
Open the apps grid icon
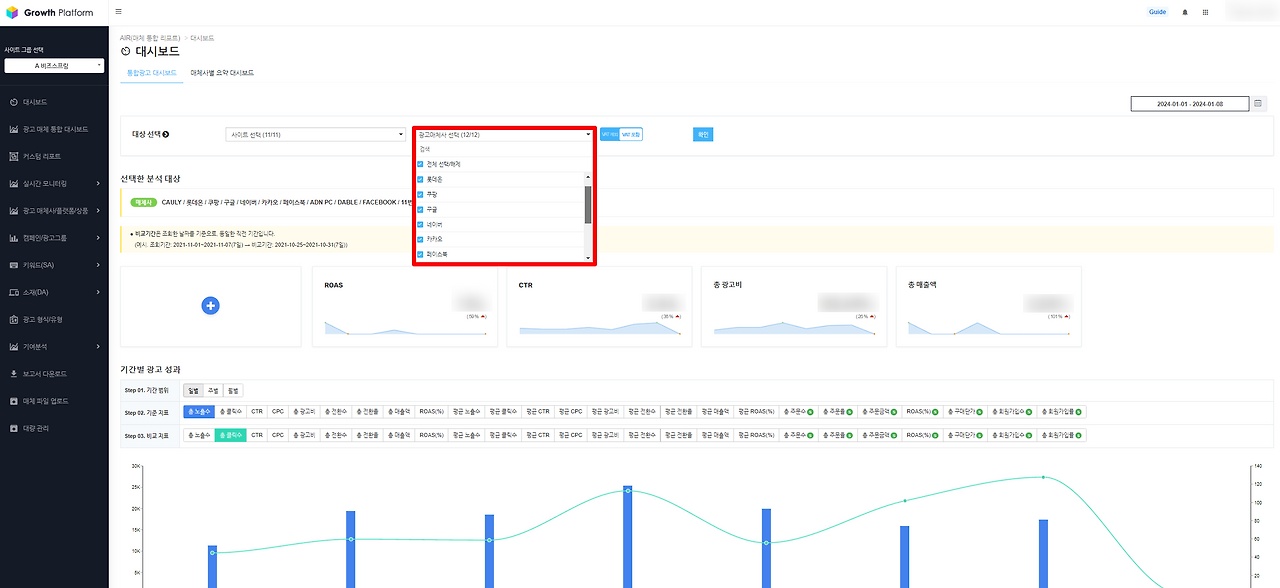[1205, 12]
